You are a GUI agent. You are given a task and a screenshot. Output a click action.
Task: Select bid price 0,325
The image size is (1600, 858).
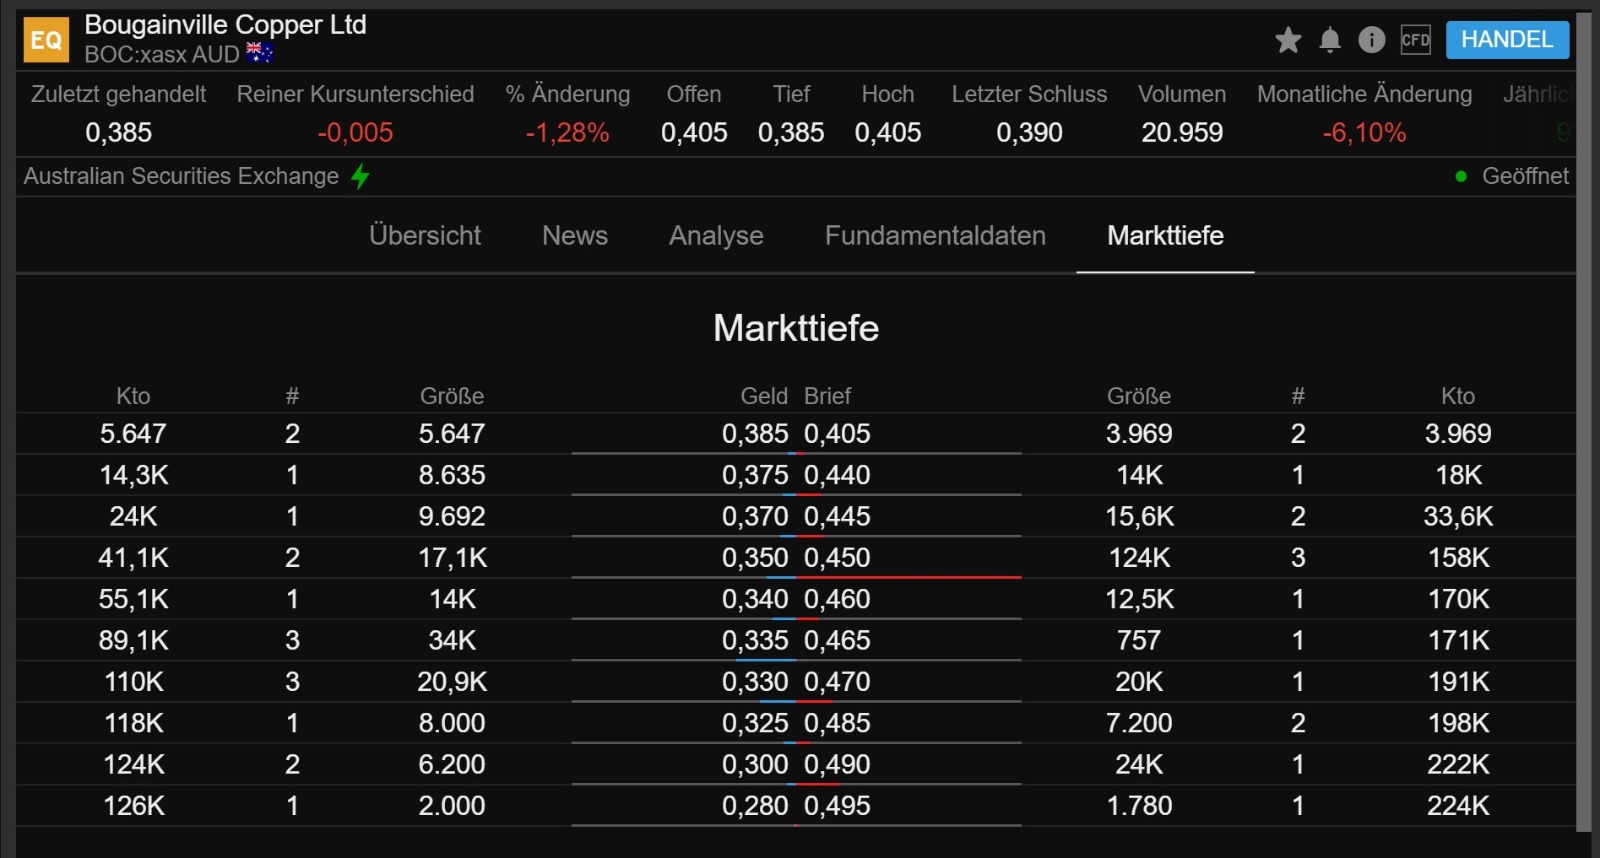(755, 723)
